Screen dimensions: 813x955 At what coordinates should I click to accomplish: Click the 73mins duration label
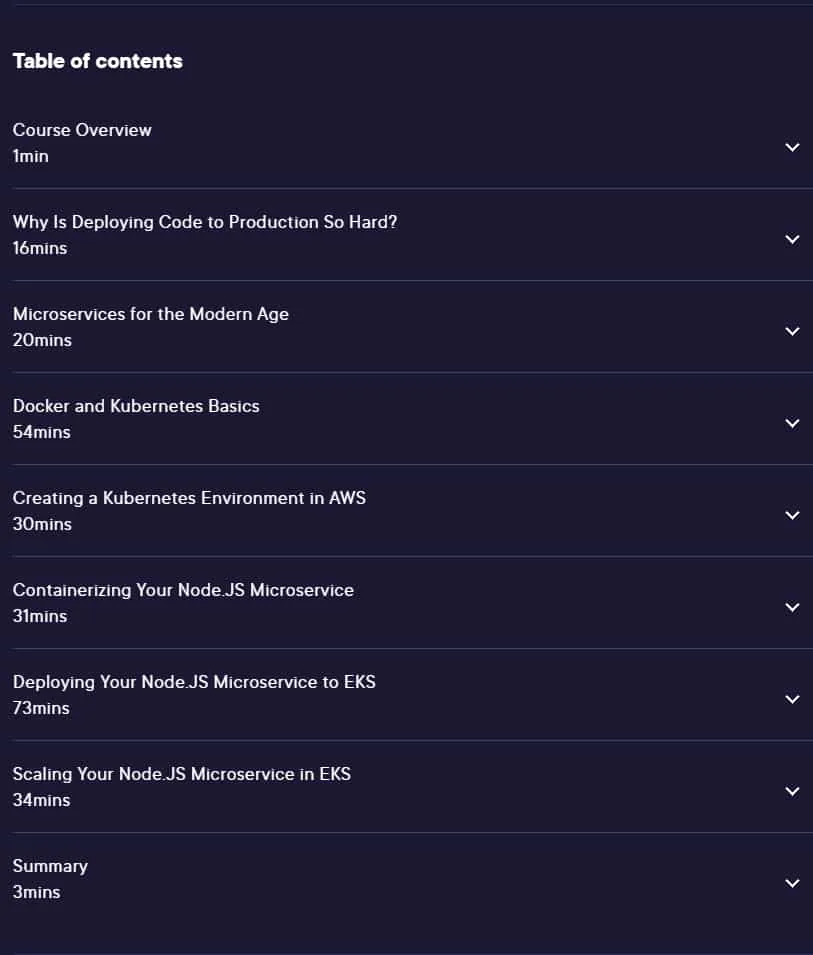[x=41, y=708]
